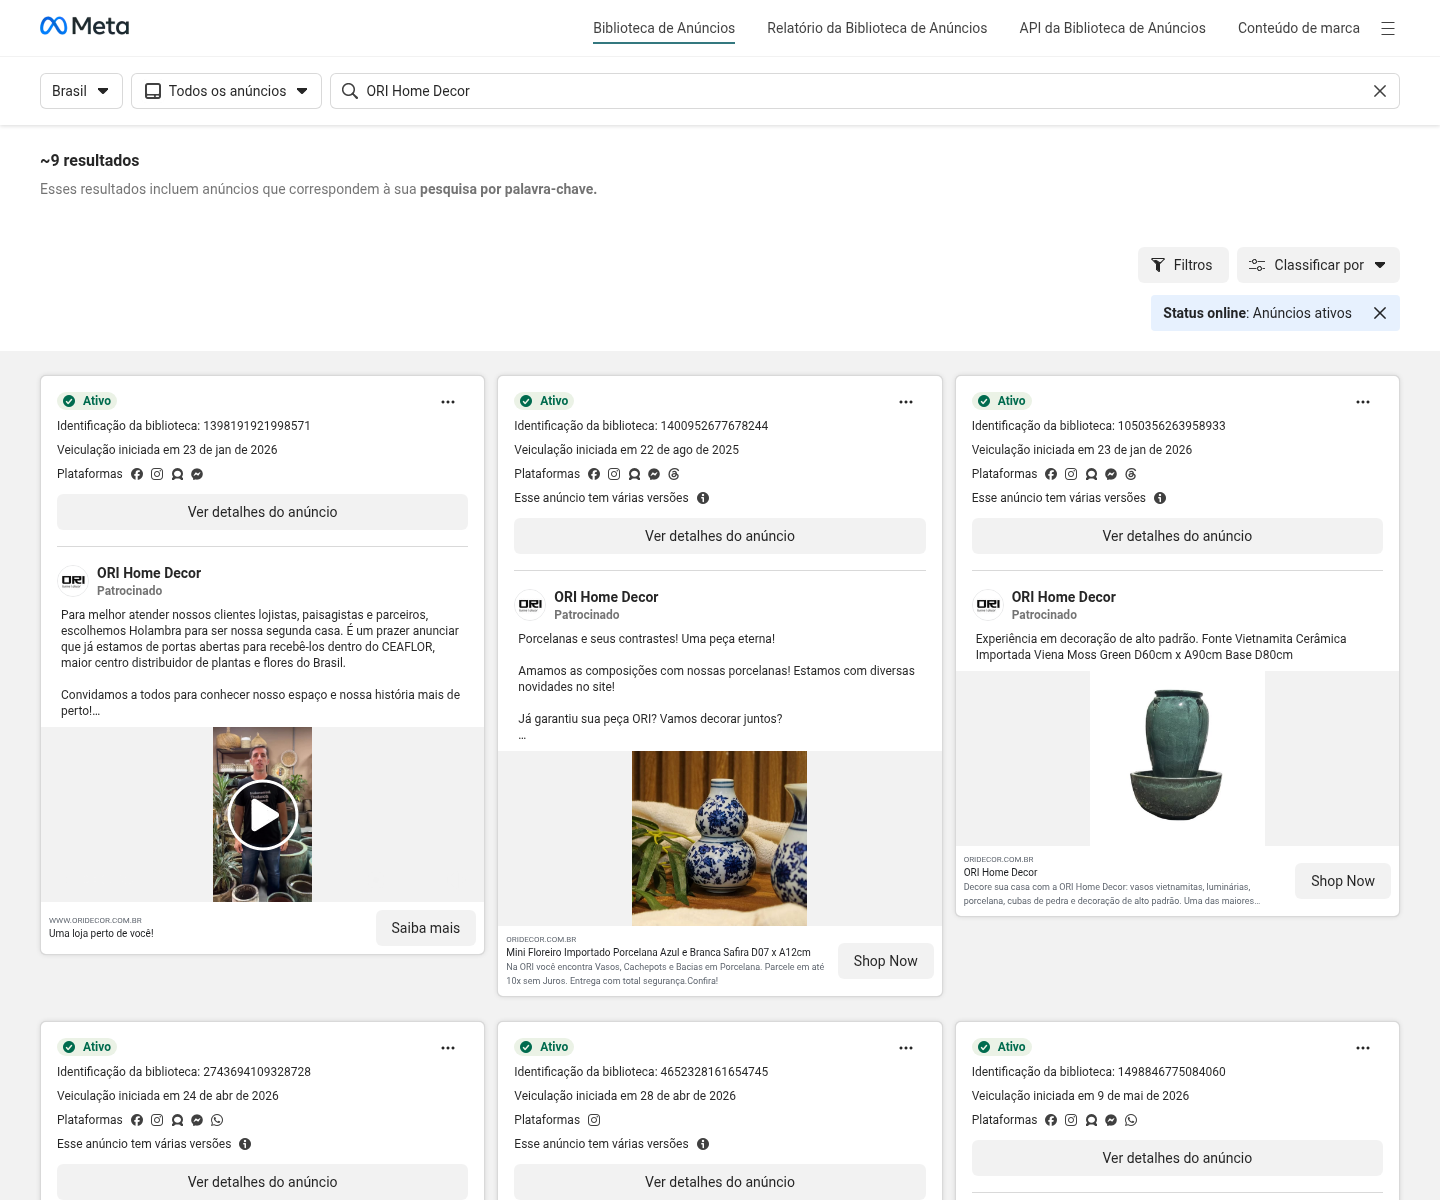Show versions info on ad 4652328161654745

click(x=703, y=1144)
